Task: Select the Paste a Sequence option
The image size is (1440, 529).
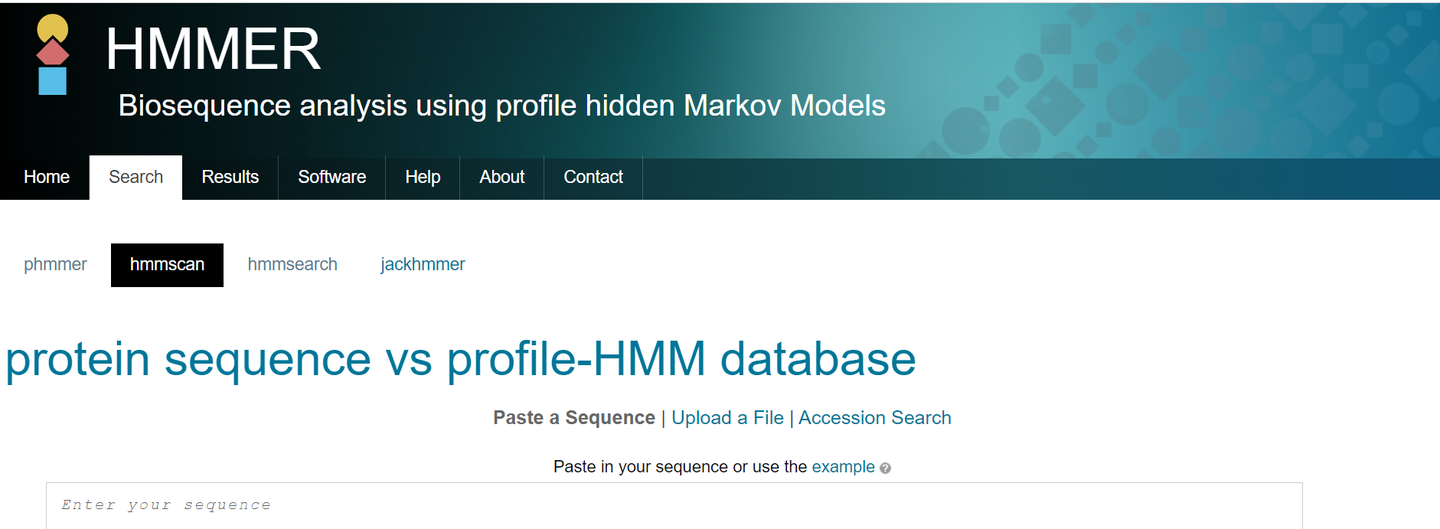Action: pyautogui.click(x=574, y=418)
